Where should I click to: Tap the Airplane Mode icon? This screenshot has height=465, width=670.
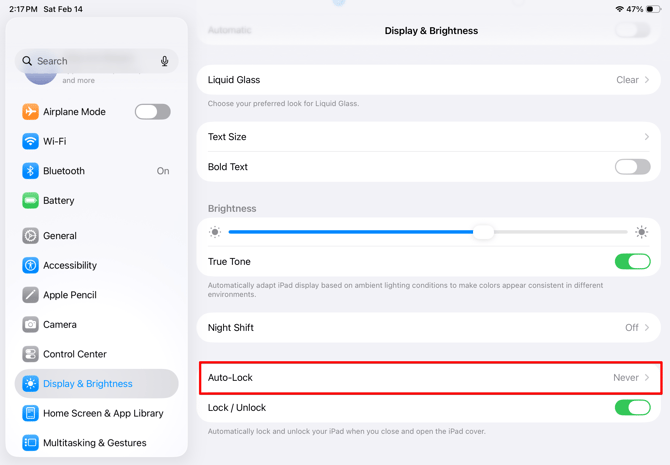(30, 112)
